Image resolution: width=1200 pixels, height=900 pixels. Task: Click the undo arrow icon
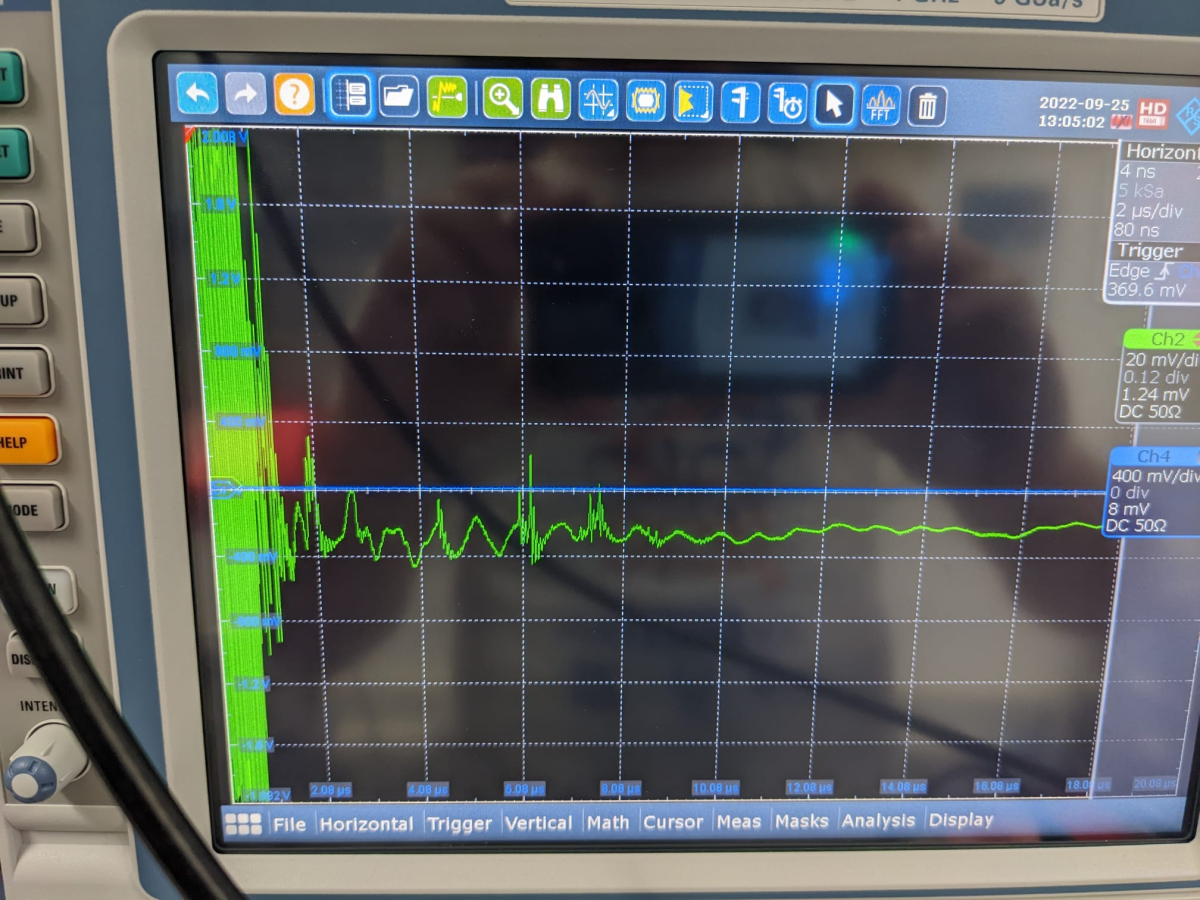tap(197, 96)
